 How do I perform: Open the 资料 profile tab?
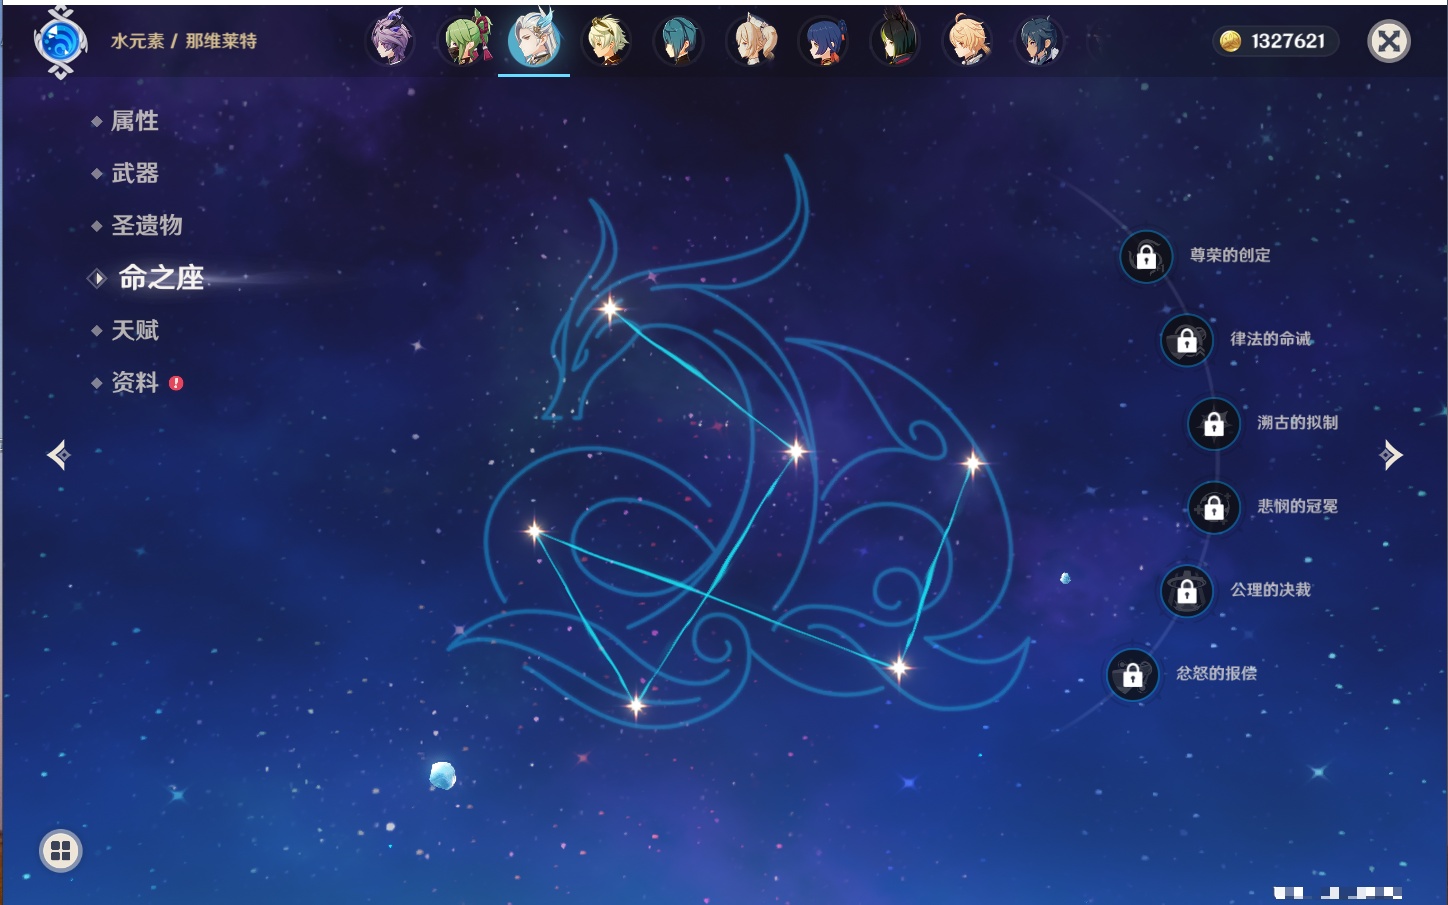pyautogui.click(x=134, y=382)
